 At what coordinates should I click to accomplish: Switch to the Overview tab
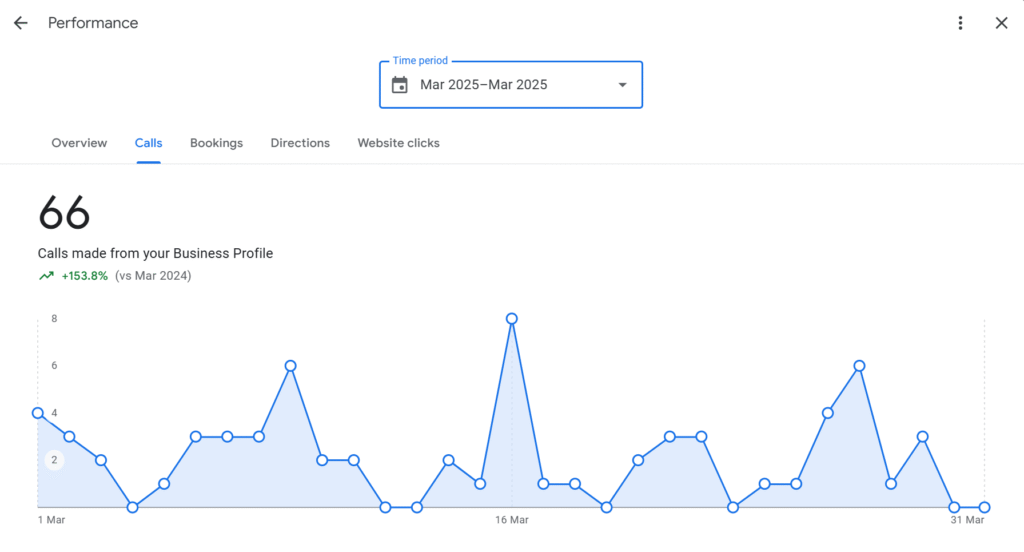pyautogui.click(x=79, y=143)
